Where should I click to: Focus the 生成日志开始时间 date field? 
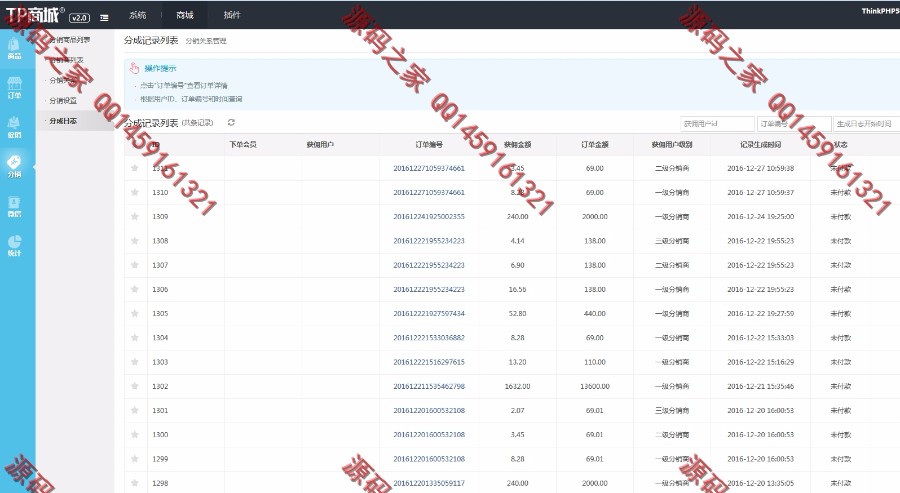click(x=867, y=123)
